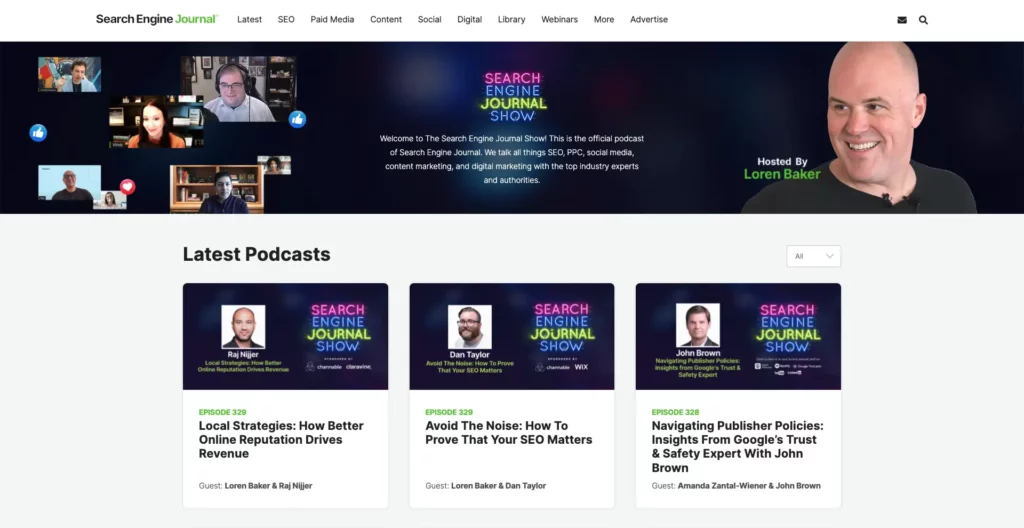Expand the More menu

click(604, 20)
